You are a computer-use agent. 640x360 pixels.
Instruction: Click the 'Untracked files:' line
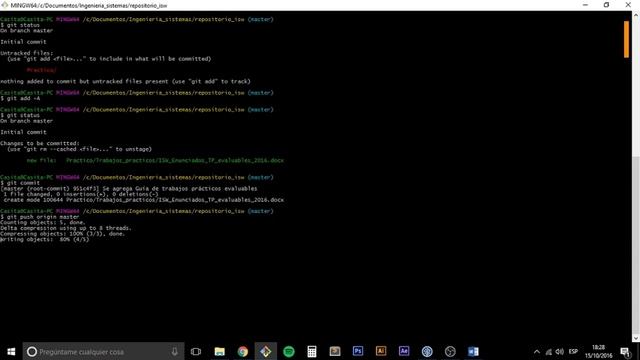point(27,53)
